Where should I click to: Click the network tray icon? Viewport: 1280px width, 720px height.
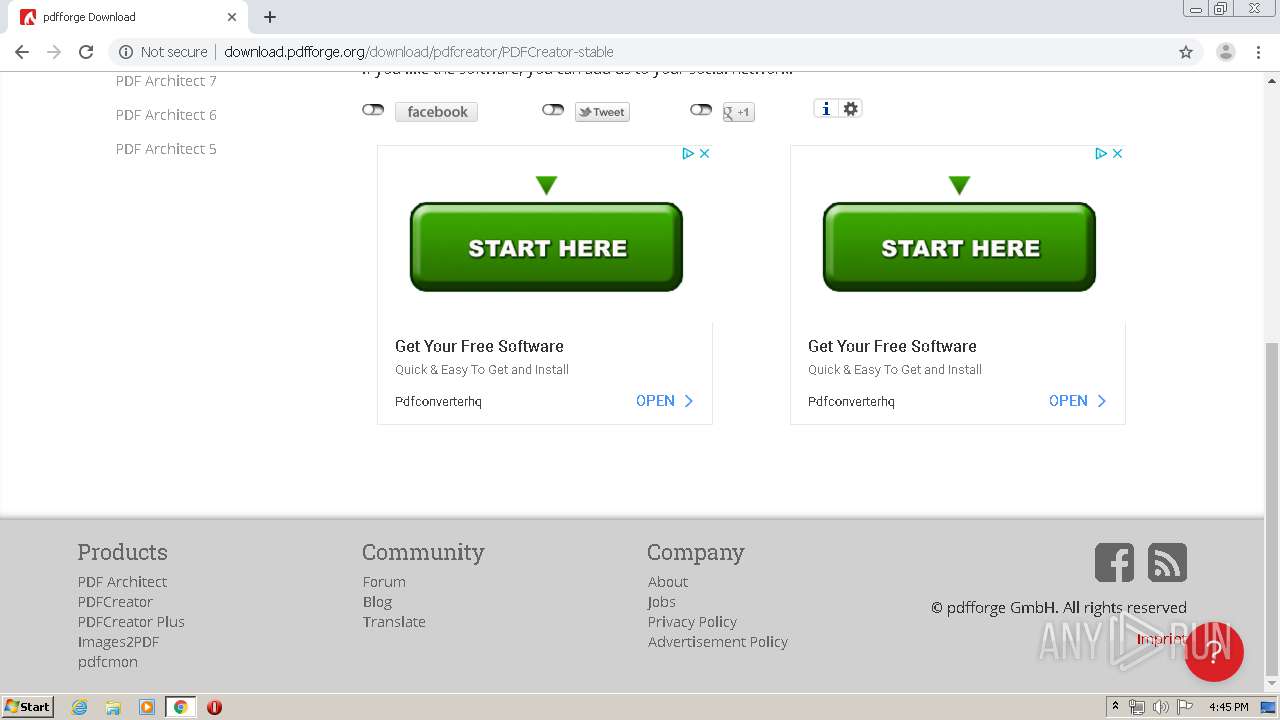click(1137, 707)
